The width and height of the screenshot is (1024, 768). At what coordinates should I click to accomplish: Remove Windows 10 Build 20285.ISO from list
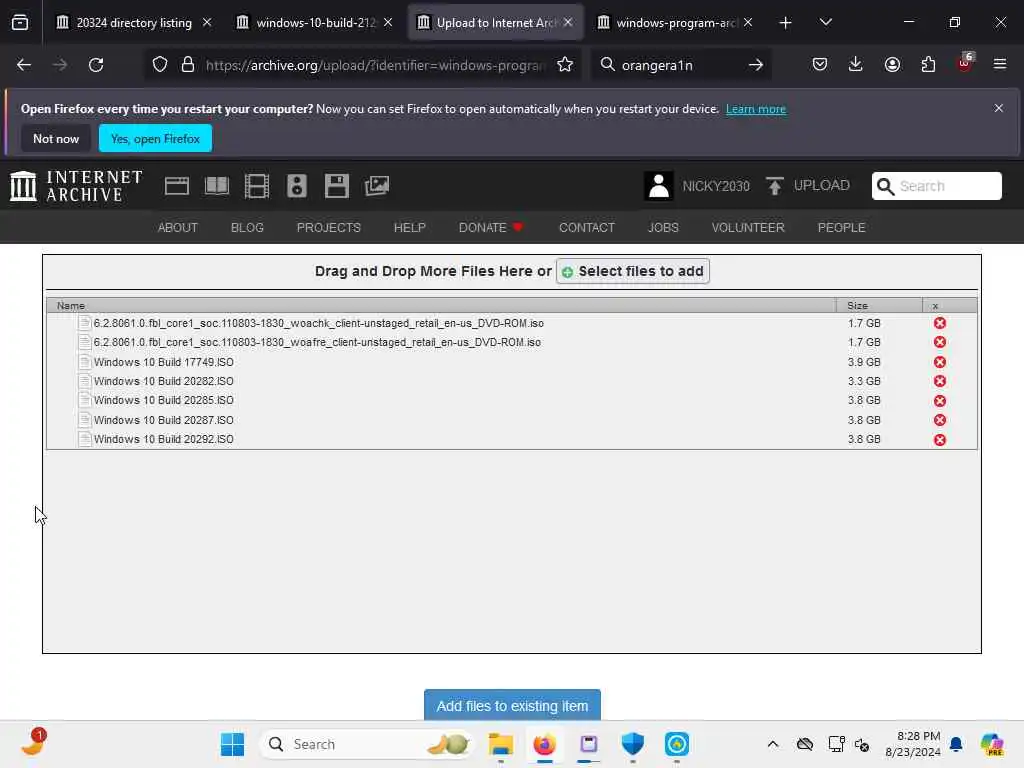click(940, 401)
